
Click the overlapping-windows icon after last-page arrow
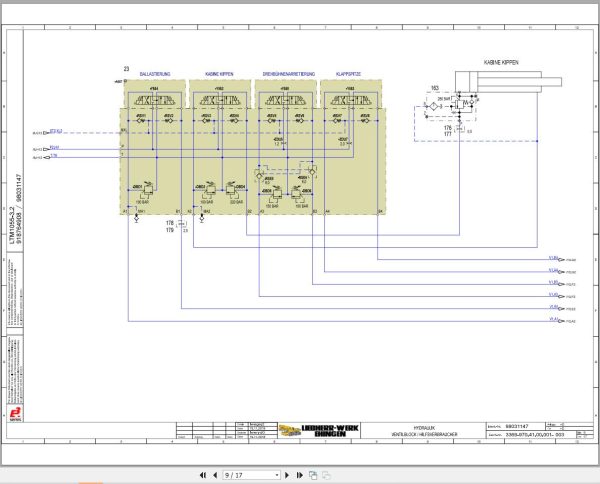(x=313, y=475)
